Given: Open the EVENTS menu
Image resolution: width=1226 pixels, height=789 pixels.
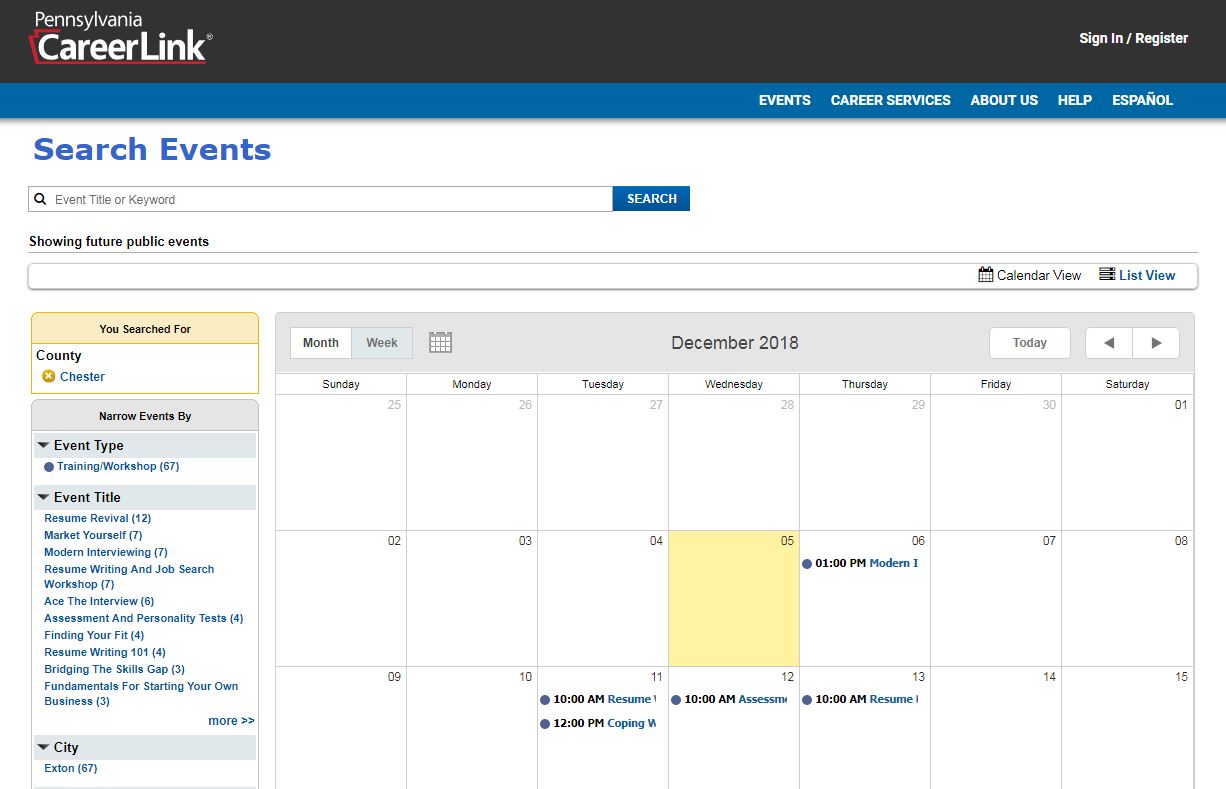Looking at the screenshot, I should tap(785, 100).
